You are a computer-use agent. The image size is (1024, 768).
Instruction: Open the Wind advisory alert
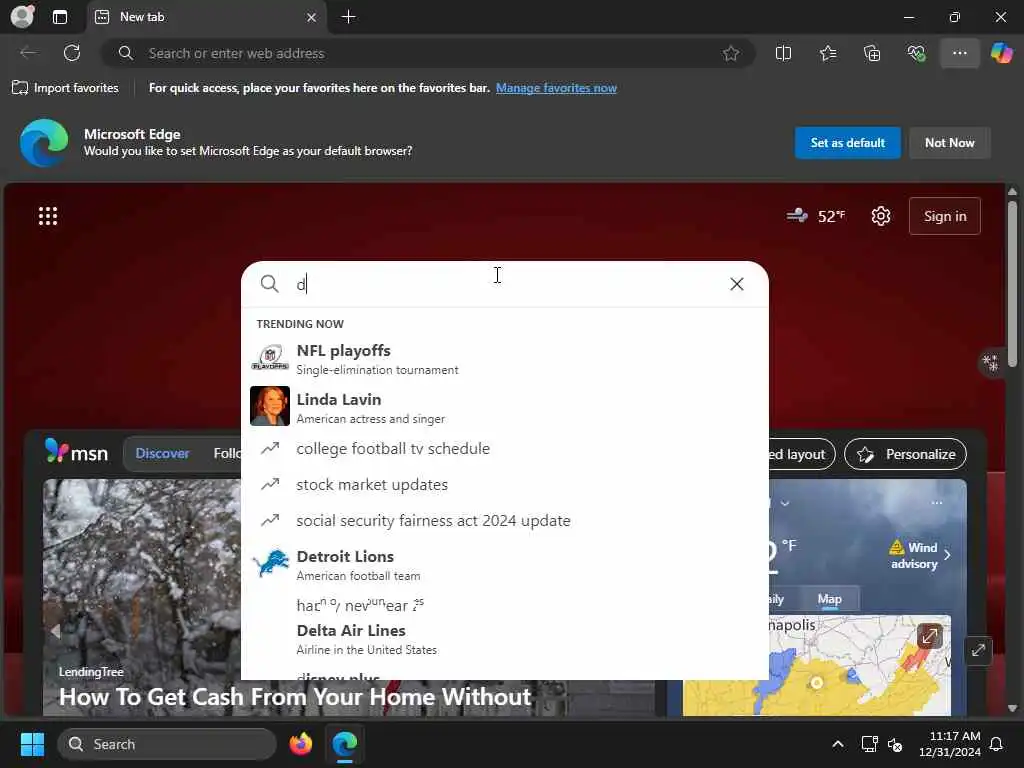[920, 555]
